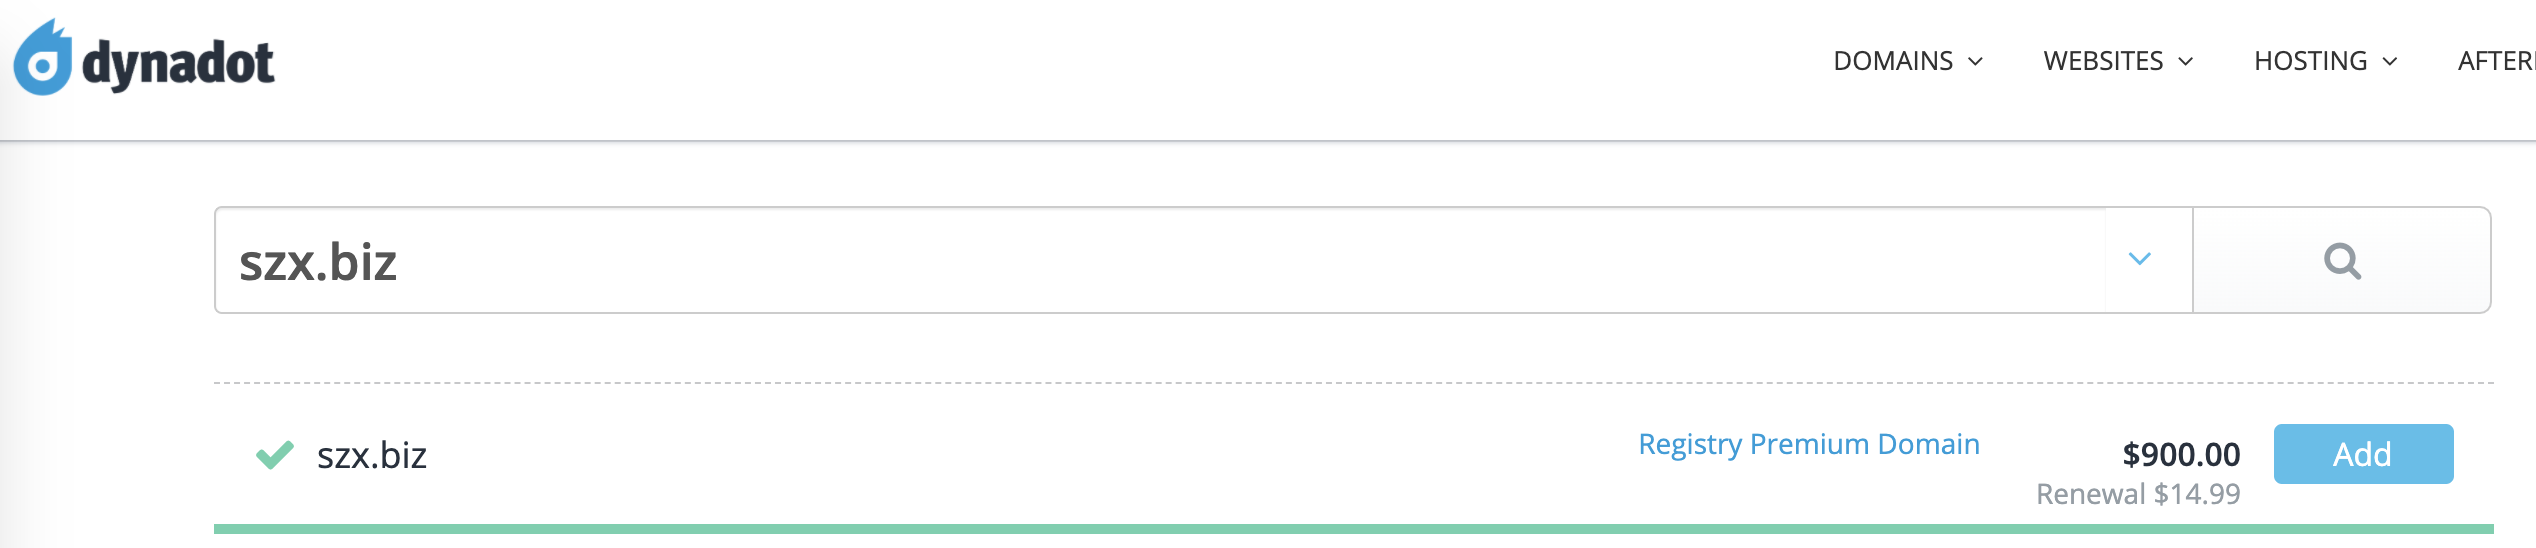The image size is (2536, 548).
Task: Expand the chevron beside WEBSITES
Action: (2185, 62)
